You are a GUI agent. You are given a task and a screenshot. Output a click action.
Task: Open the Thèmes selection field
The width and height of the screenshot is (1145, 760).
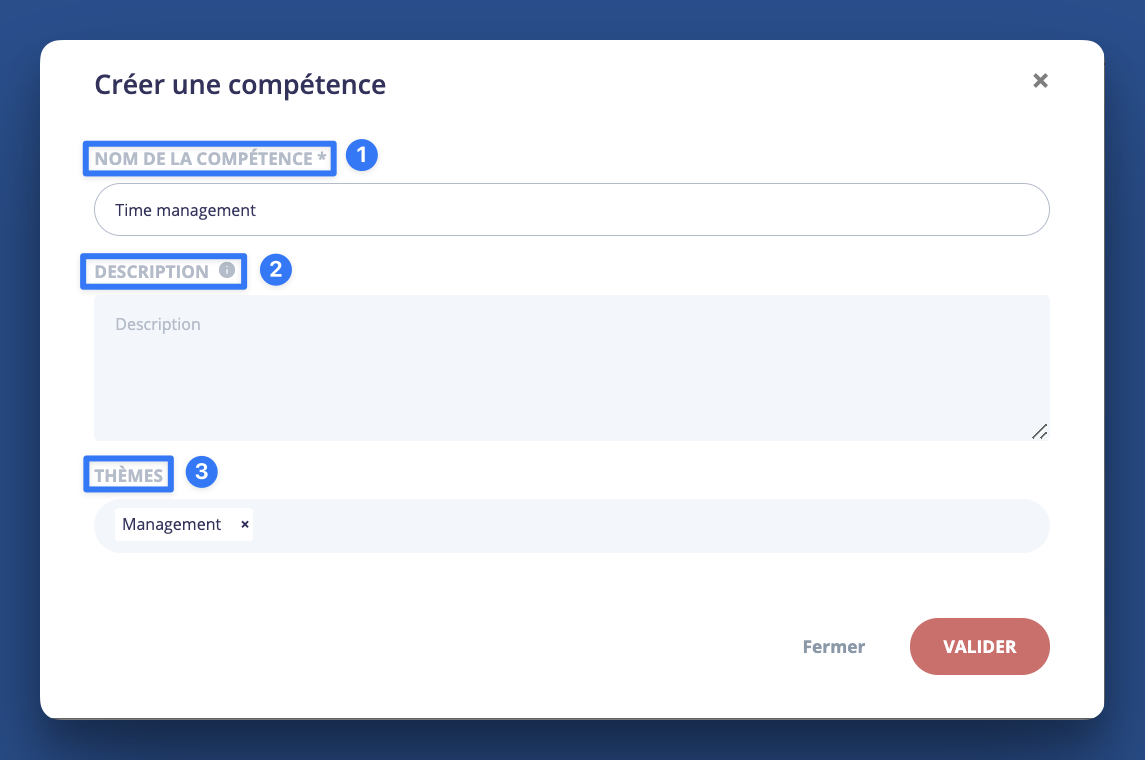[650, 526]
